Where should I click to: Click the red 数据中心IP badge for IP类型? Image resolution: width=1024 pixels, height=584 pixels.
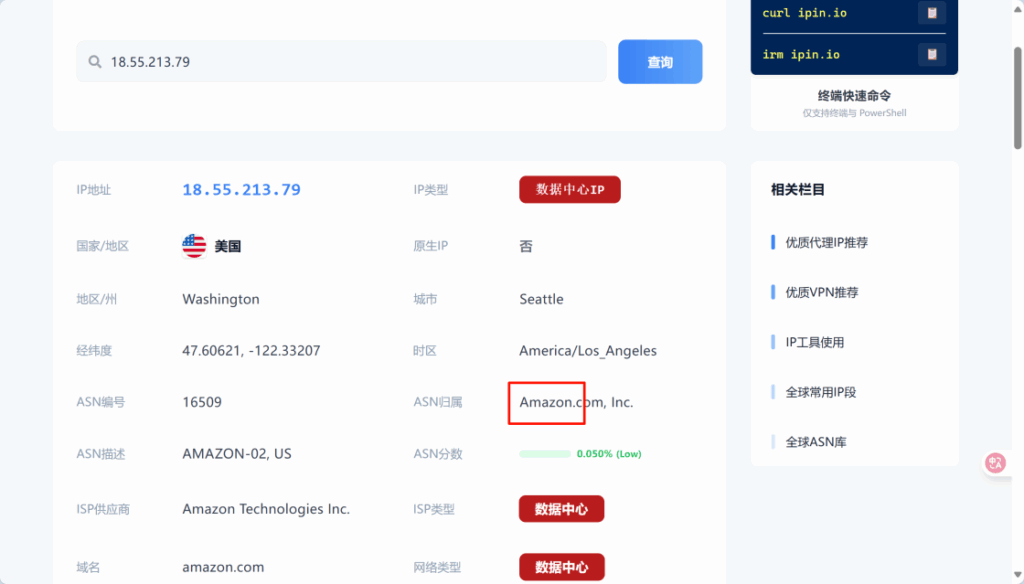569,189
